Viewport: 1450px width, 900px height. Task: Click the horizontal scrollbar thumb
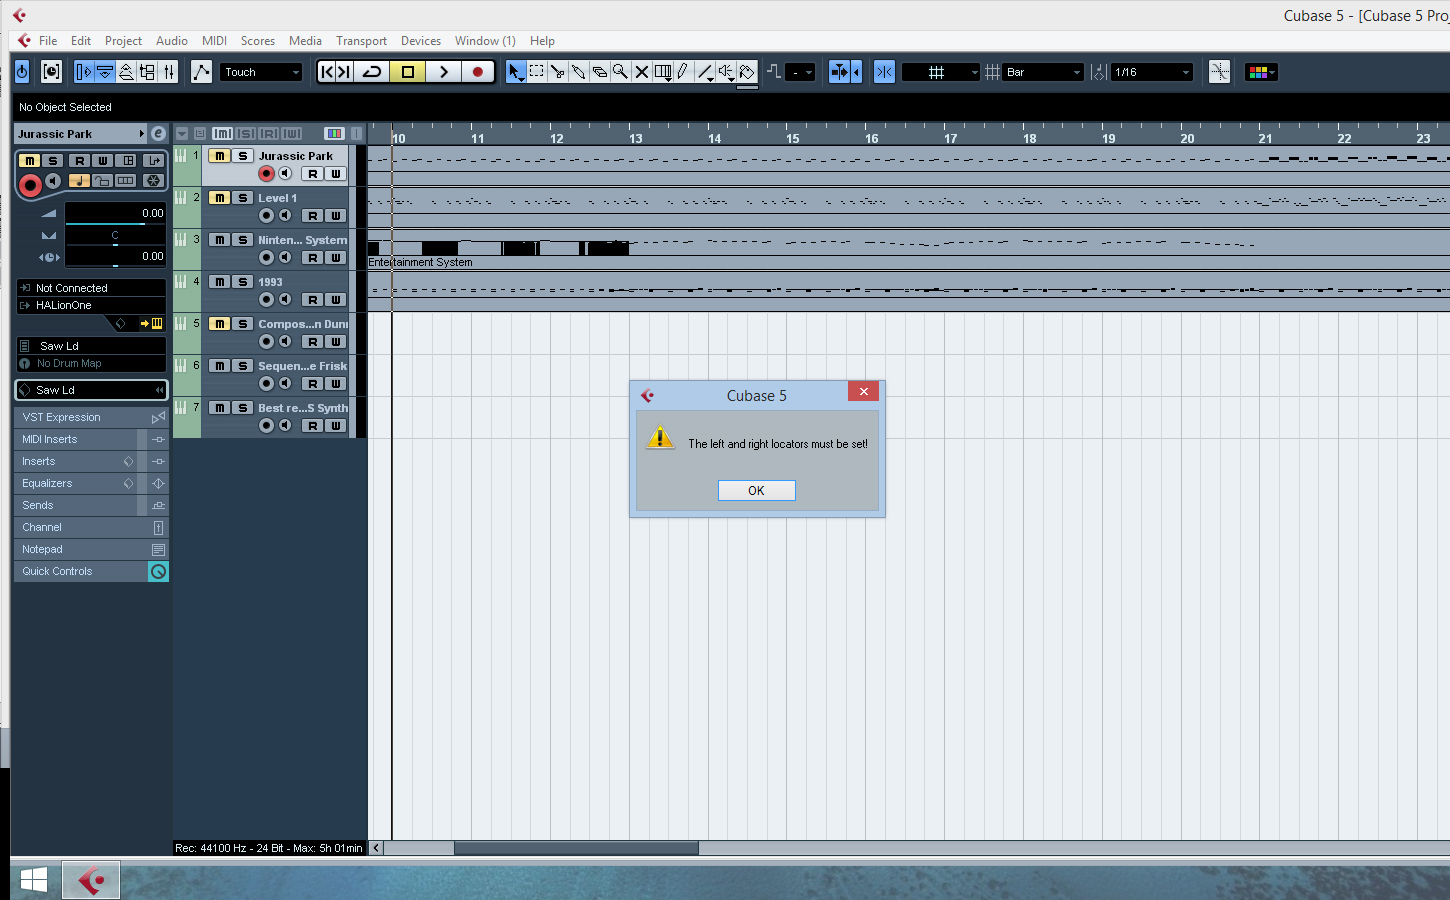576,848
